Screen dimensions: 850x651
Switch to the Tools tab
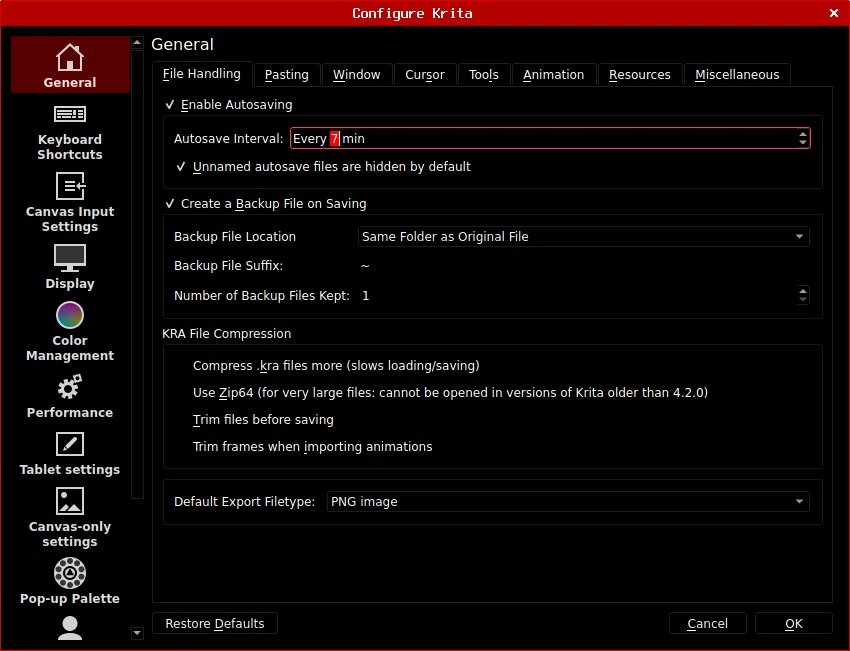coord(484,75)
